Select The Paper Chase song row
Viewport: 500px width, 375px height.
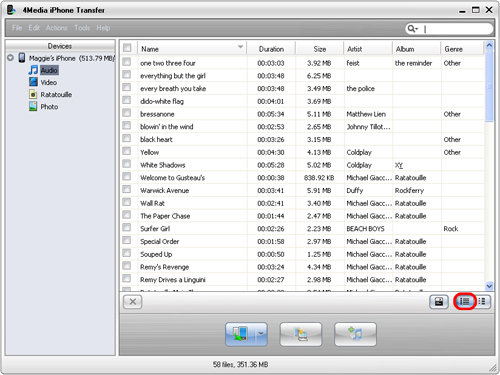coord(302,216)
